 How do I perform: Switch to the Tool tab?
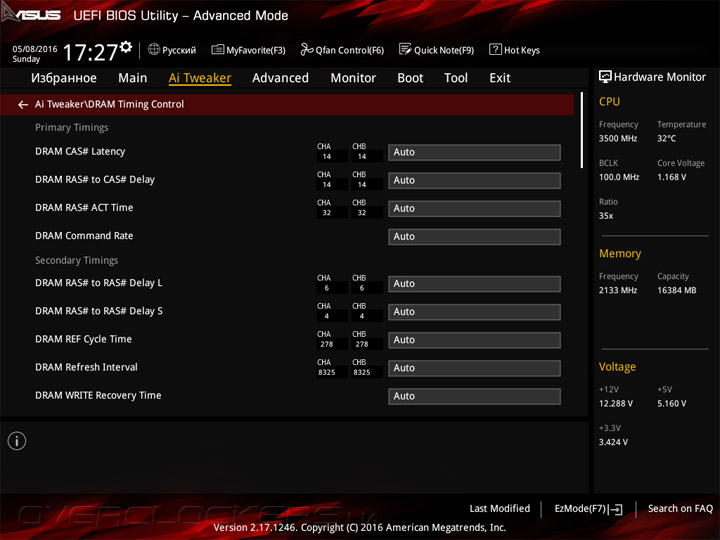click(456, 78)
